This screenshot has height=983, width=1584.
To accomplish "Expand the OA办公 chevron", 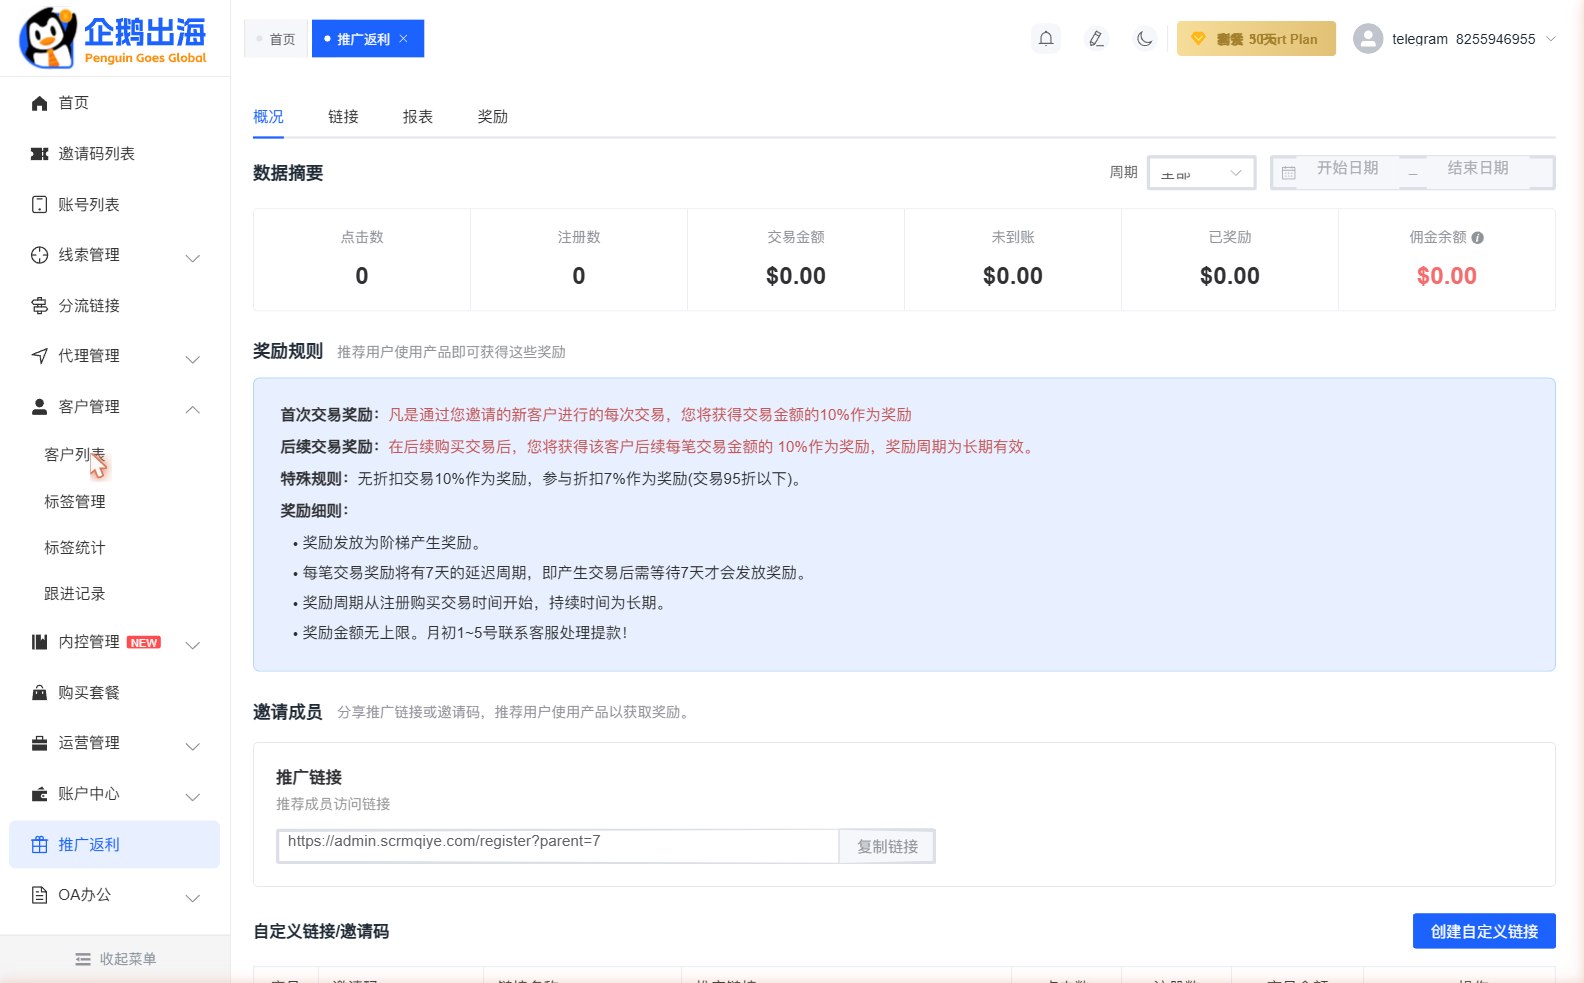I will (193, 898).
